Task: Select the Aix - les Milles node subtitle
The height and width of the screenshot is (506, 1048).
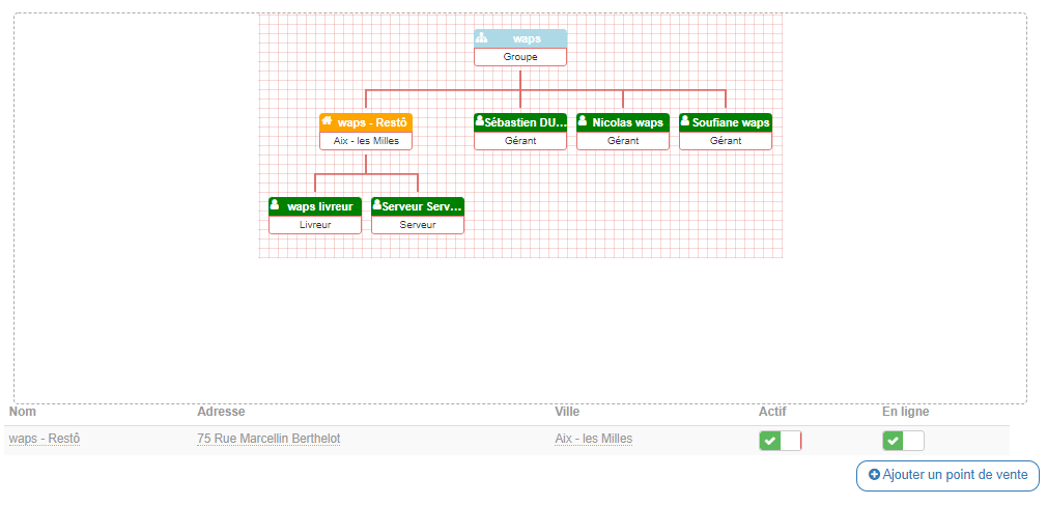Action: point(366,141)
